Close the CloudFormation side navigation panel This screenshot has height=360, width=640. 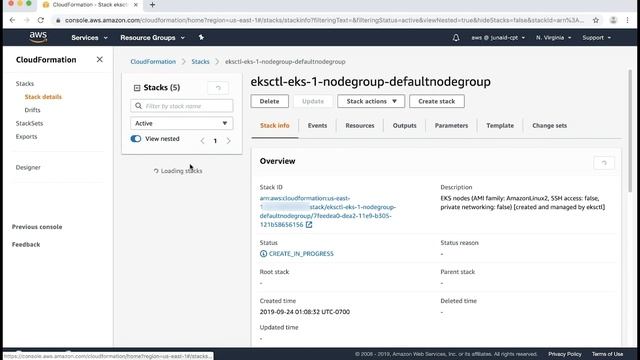[x=100, y=60]
